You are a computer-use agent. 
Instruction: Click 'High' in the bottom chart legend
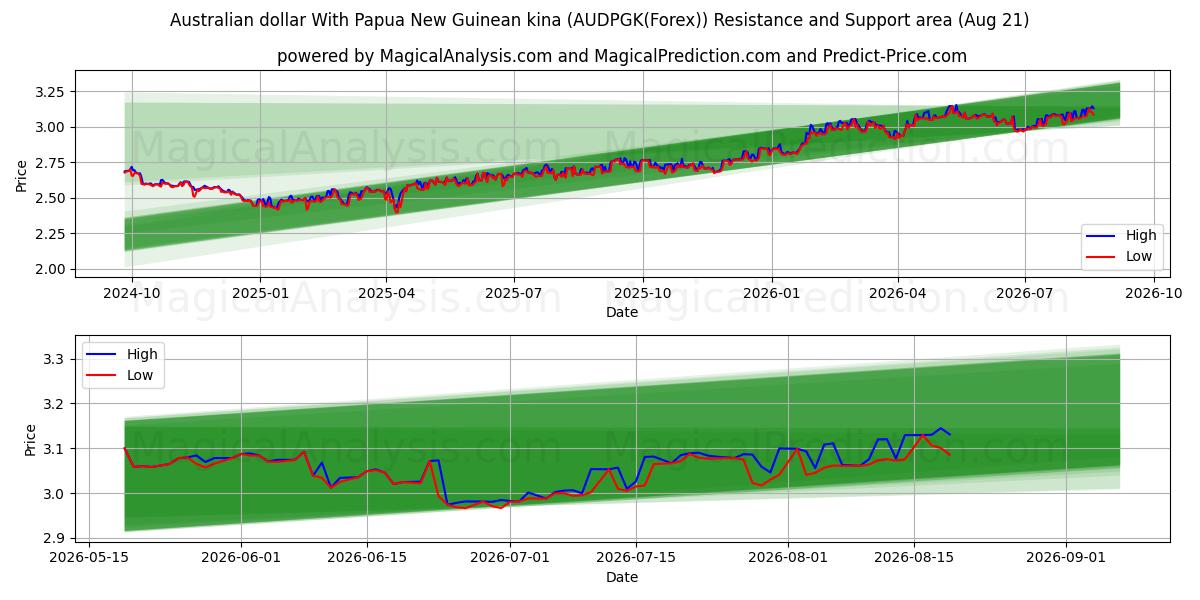coord(142,354)
